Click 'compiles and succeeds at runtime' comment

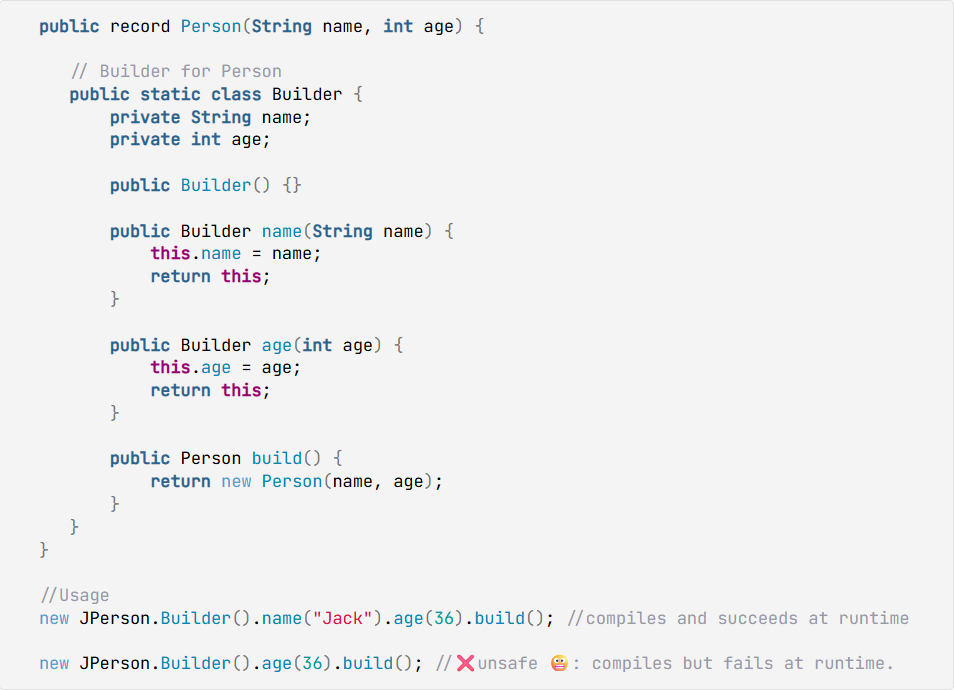738,619
